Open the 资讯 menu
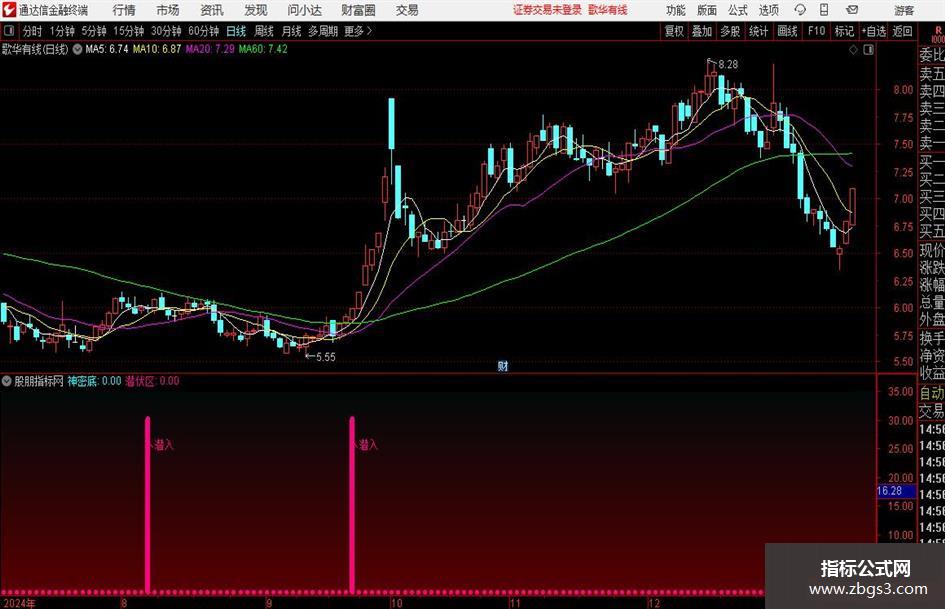 [x=212, y=10]
